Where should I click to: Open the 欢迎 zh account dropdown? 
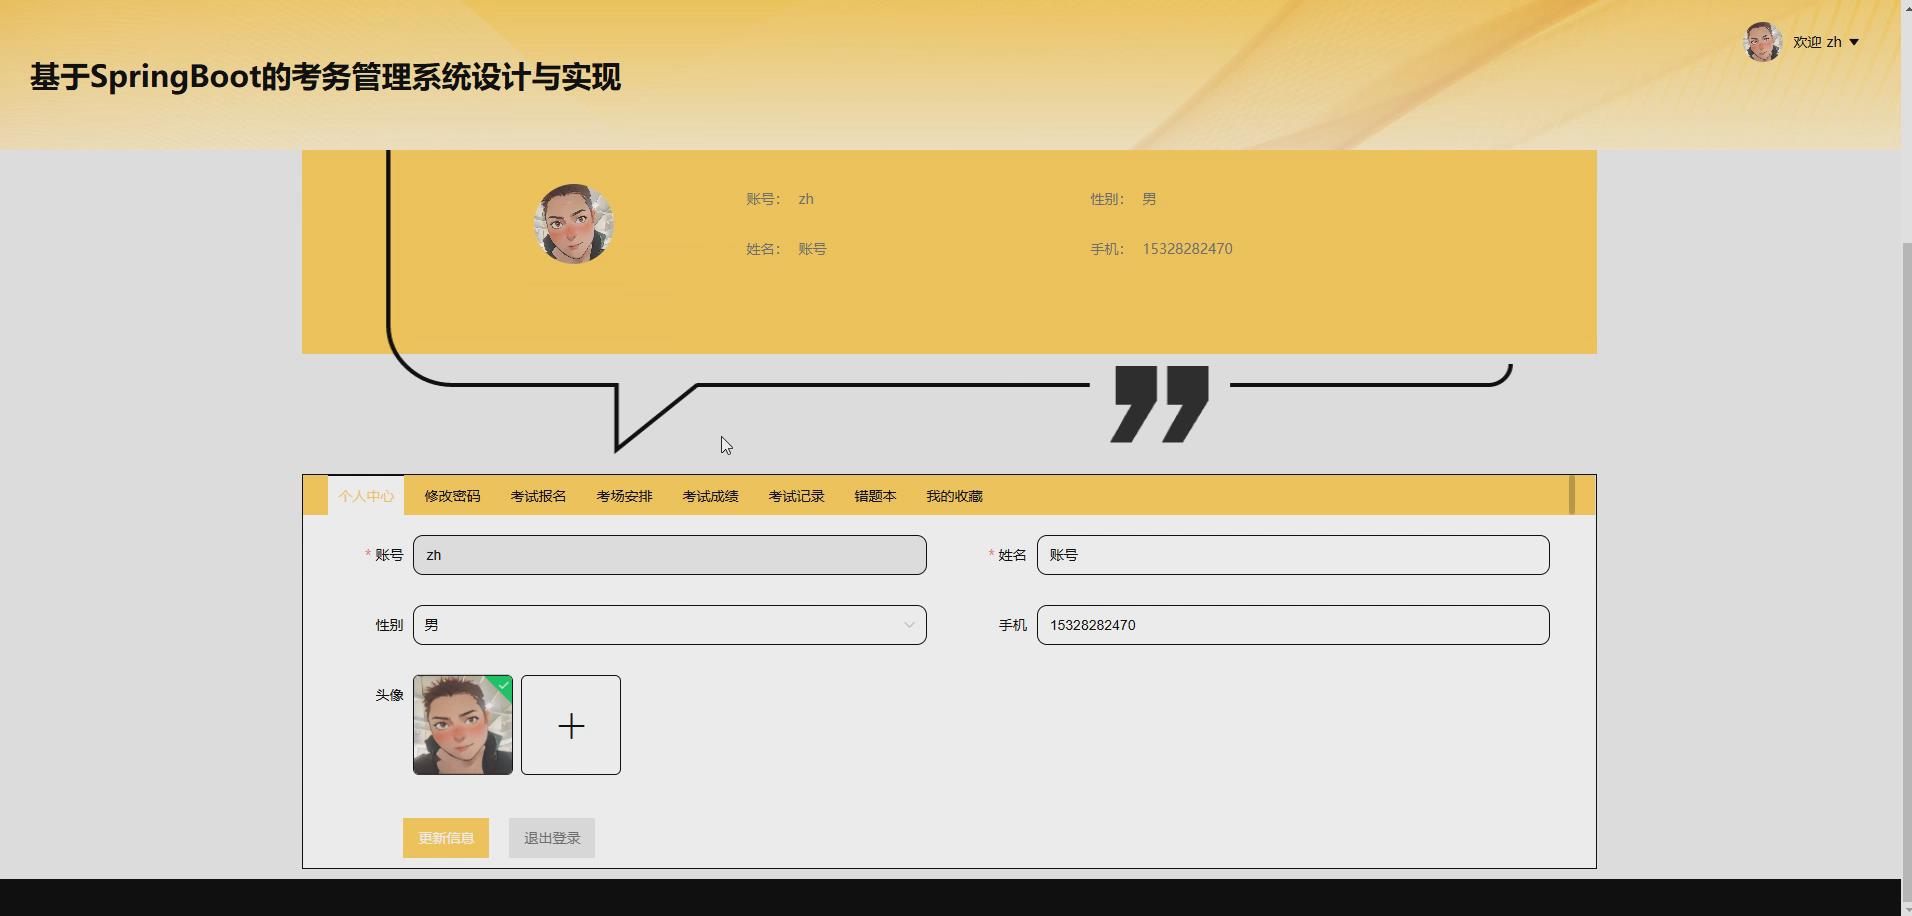pos(1827,42)
